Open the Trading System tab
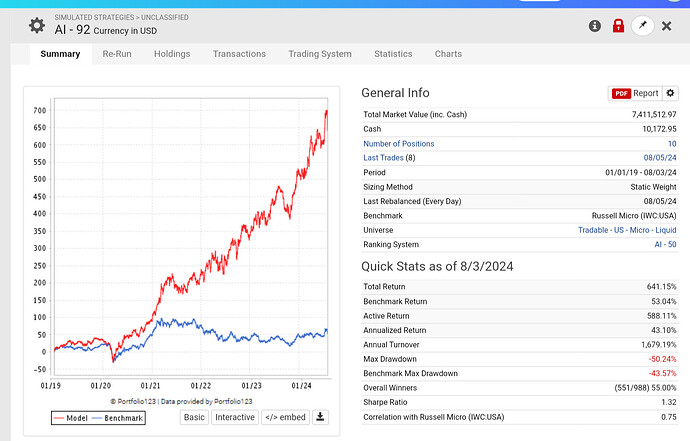This screenshot has width=690, height=441. coord(320,54)
